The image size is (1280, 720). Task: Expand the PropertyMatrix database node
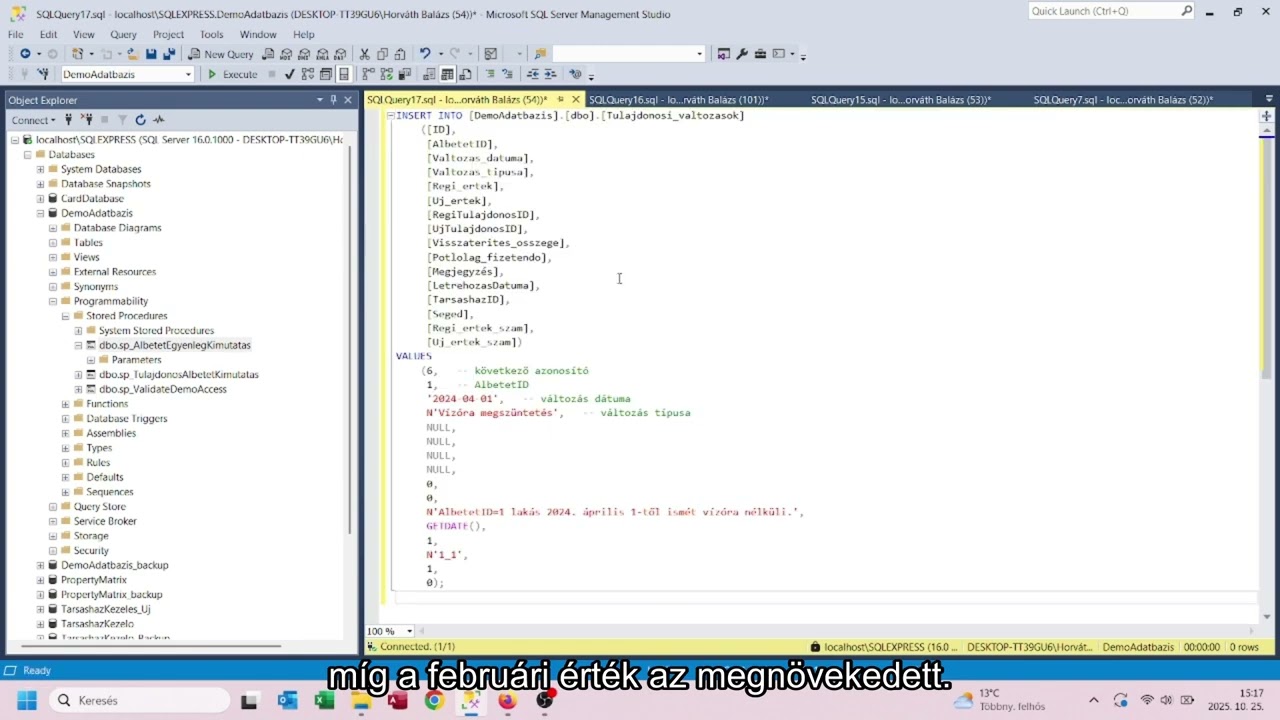[x=40, y=580]
